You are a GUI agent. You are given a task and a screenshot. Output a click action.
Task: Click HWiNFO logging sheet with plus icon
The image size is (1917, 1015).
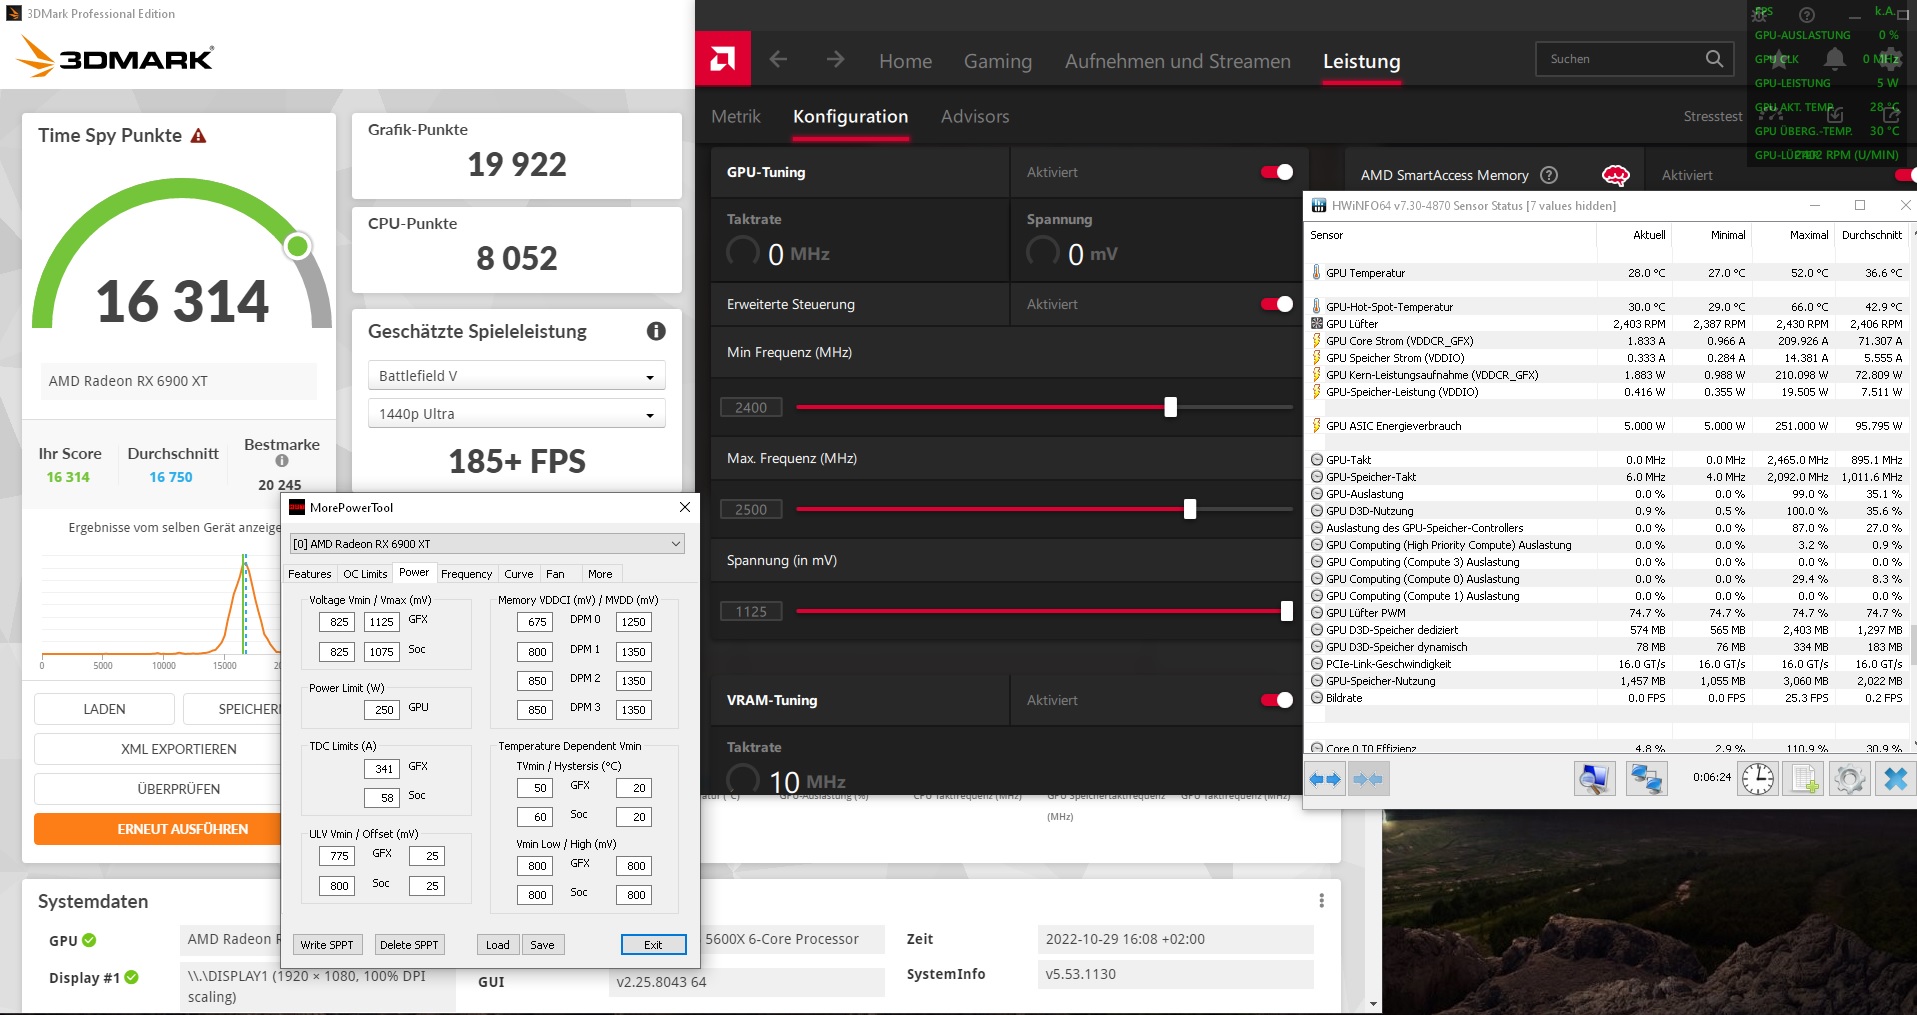(x=1805, y=779)
